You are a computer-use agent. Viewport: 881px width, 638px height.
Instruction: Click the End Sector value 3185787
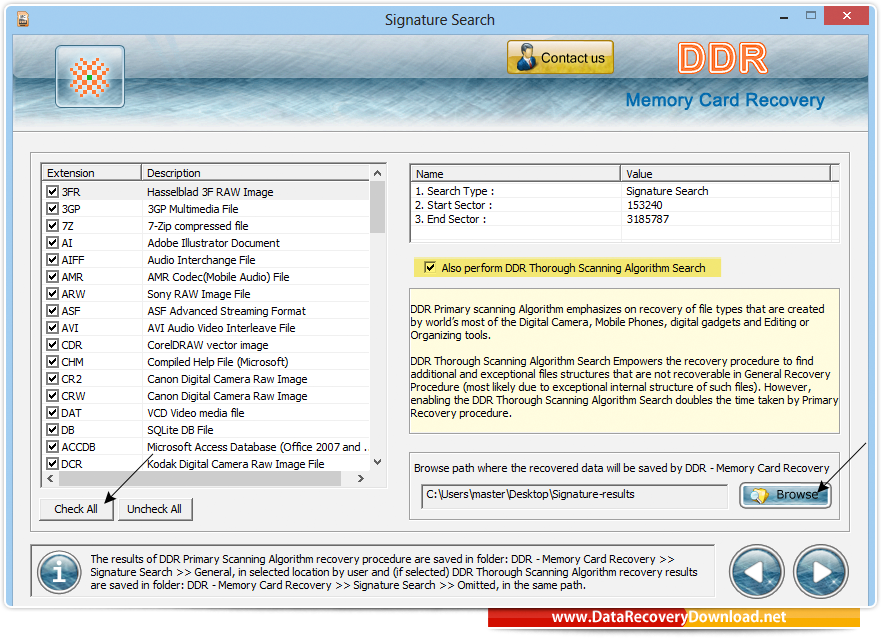coord(648,219)
